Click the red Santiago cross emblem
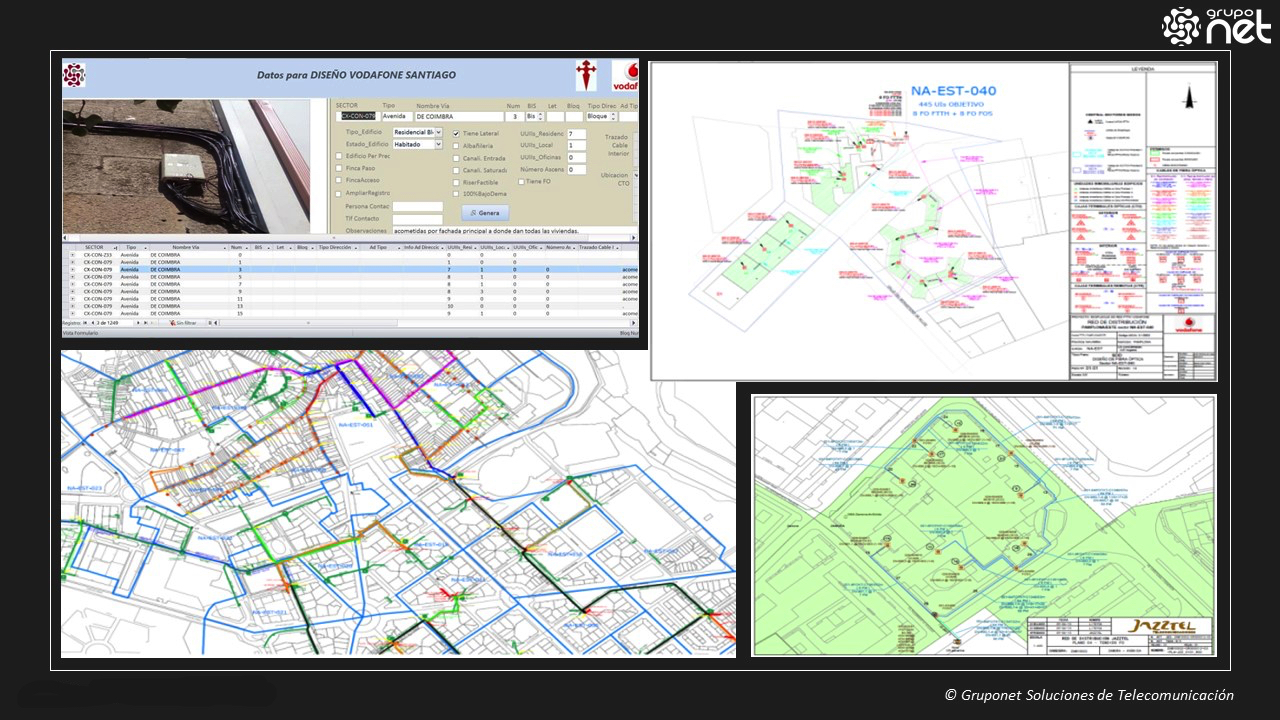This screenshot has height=720, width=1280. pyautogui.click(x=586, y=76)
